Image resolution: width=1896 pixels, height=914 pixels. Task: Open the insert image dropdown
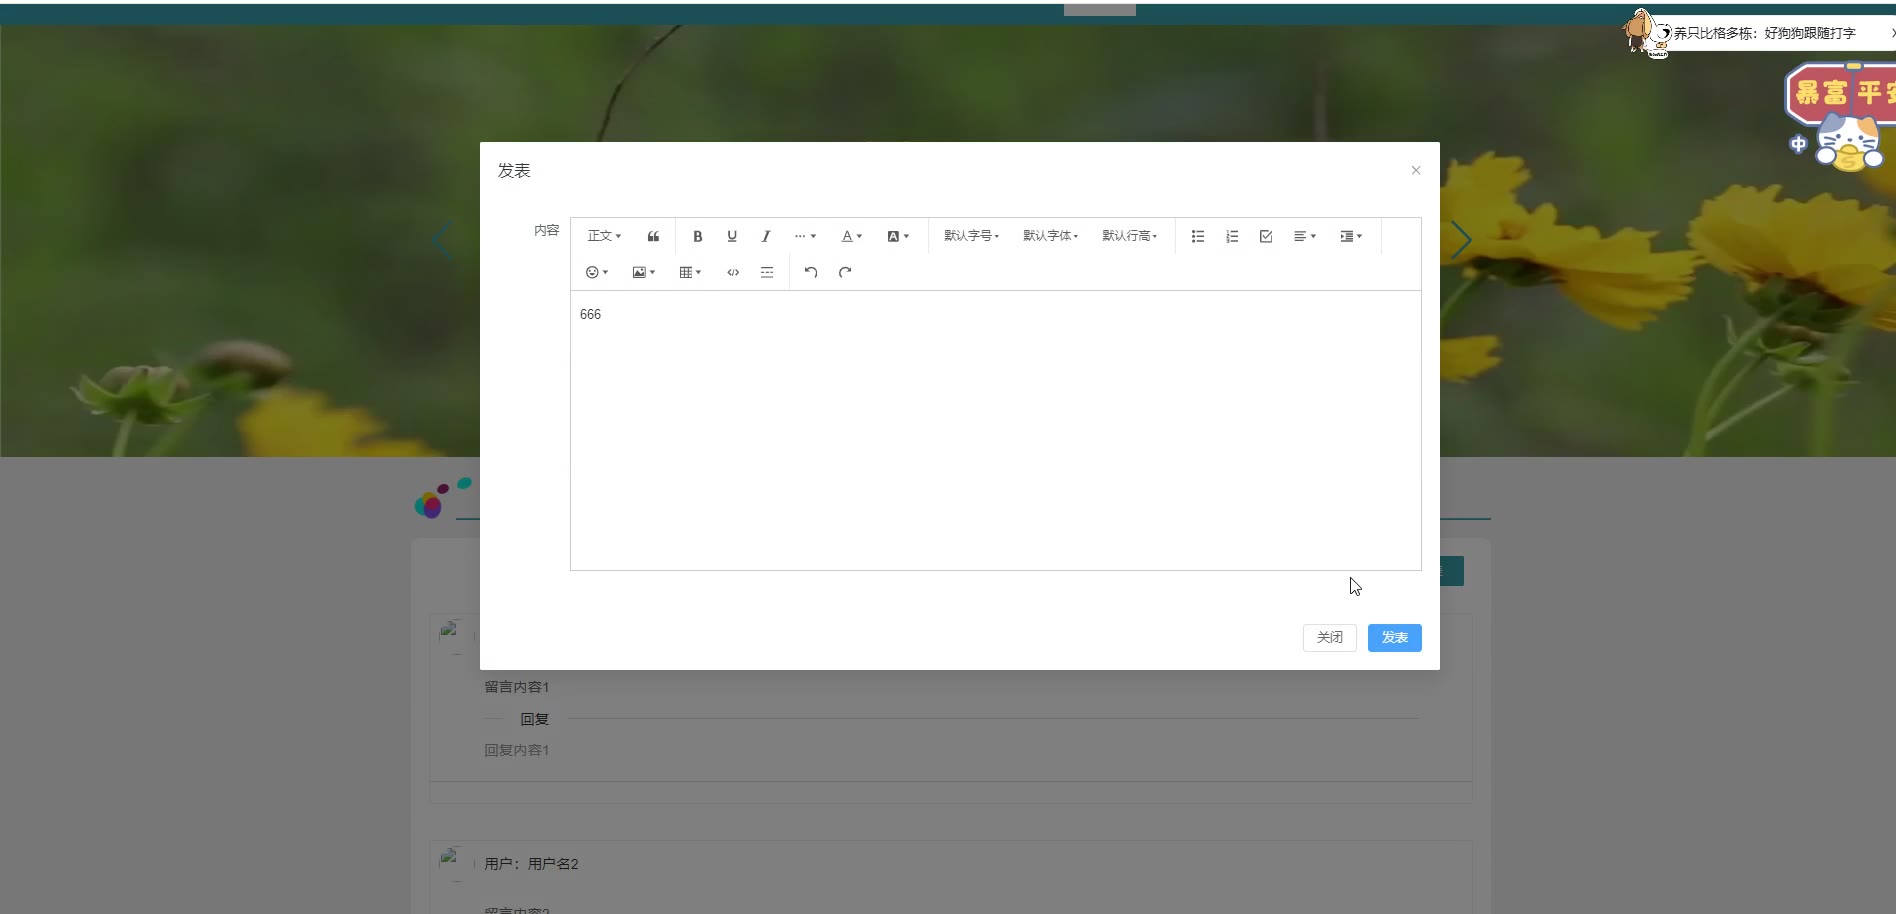643,272
